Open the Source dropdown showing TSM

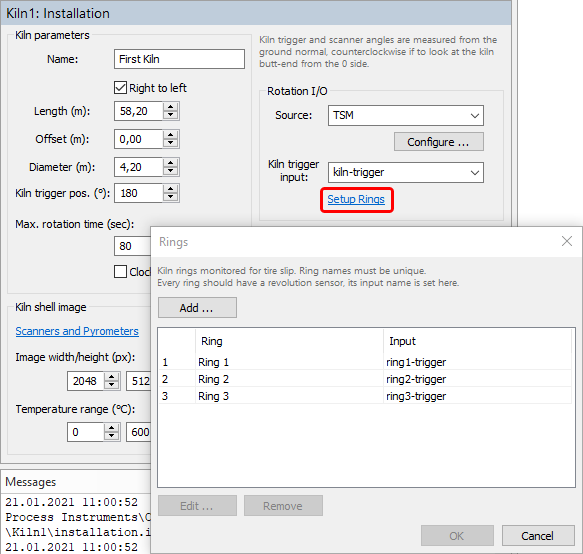point(406,116)
